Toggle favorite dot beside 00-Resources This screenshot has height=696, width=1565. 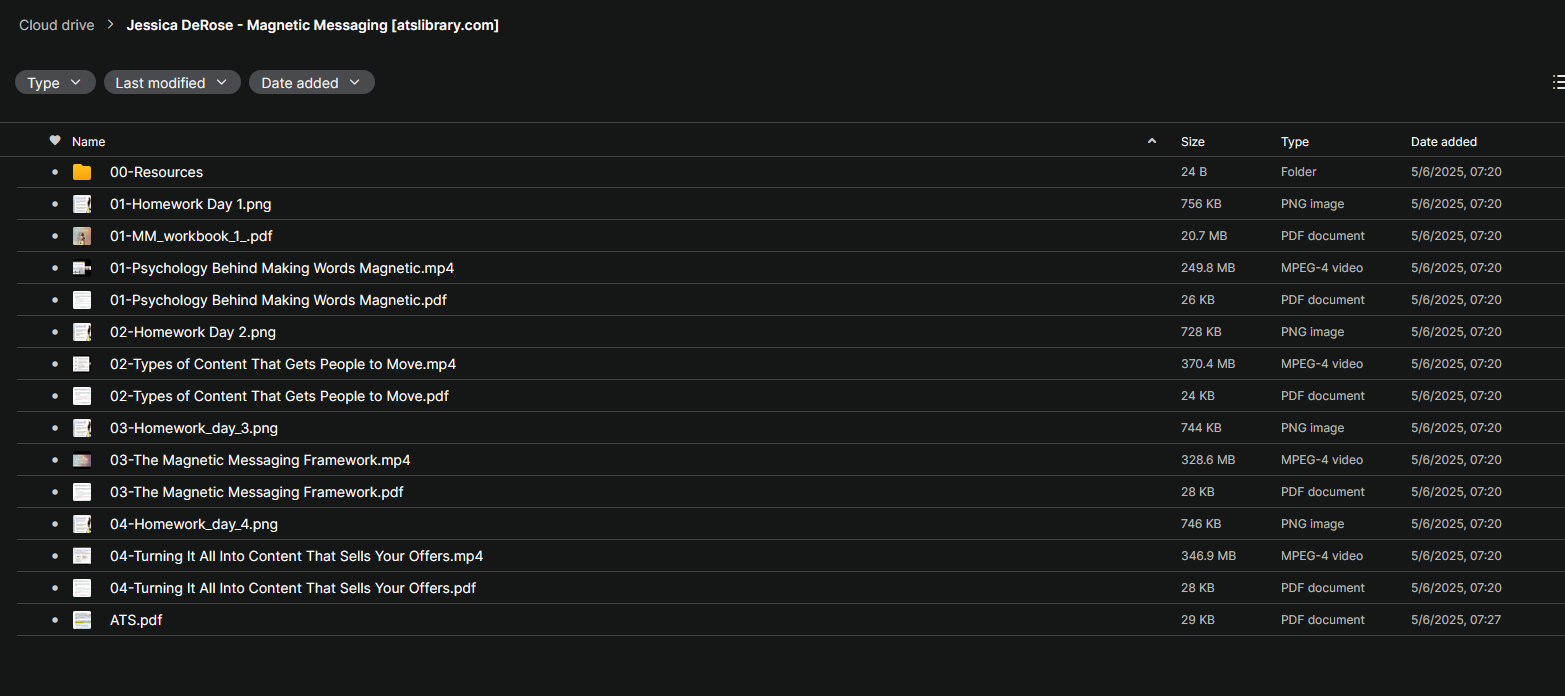[x=55, y=172]
